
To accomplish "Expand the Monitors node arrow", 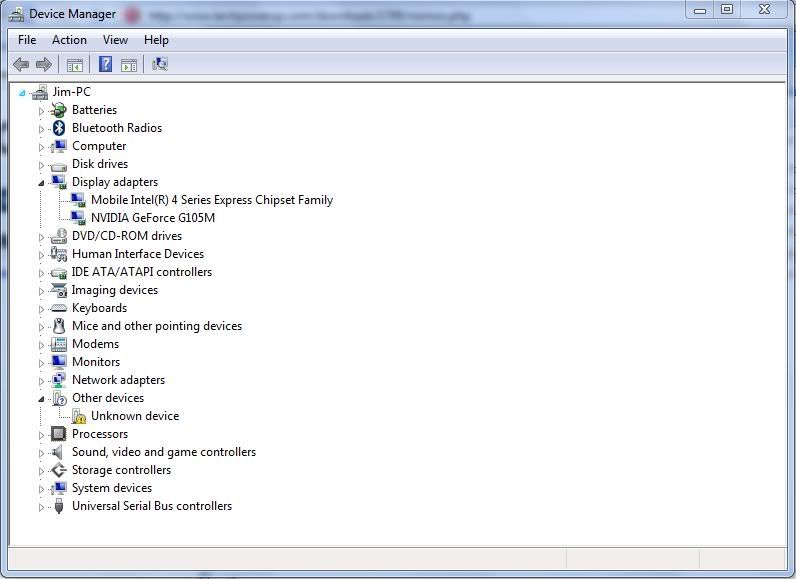I will pyautogui.click(x=41, y=363).
